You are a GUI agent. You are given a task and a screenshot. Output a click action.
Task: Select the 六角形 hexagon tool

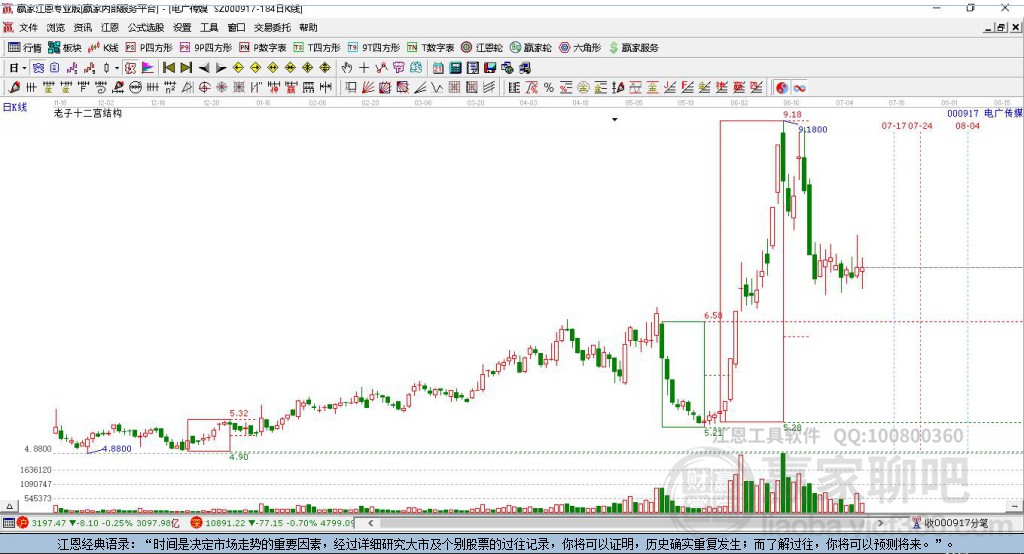click(x=580, y=48)
